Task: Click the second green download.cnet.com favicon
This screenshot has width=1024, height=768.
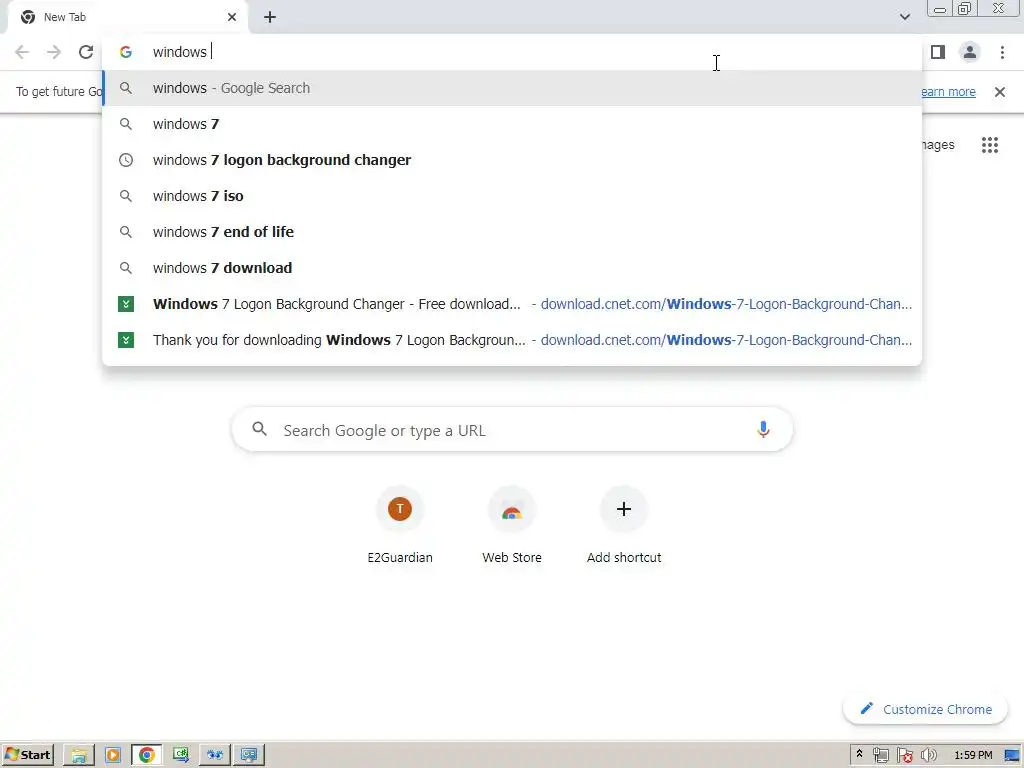Action: pos(126,340)
